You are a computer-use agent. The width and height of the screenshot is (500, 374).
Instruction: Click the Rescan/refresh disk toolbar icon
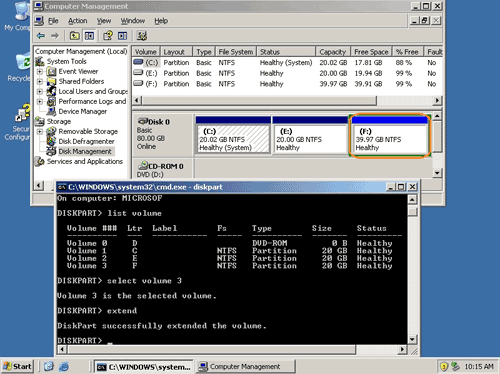142,35
